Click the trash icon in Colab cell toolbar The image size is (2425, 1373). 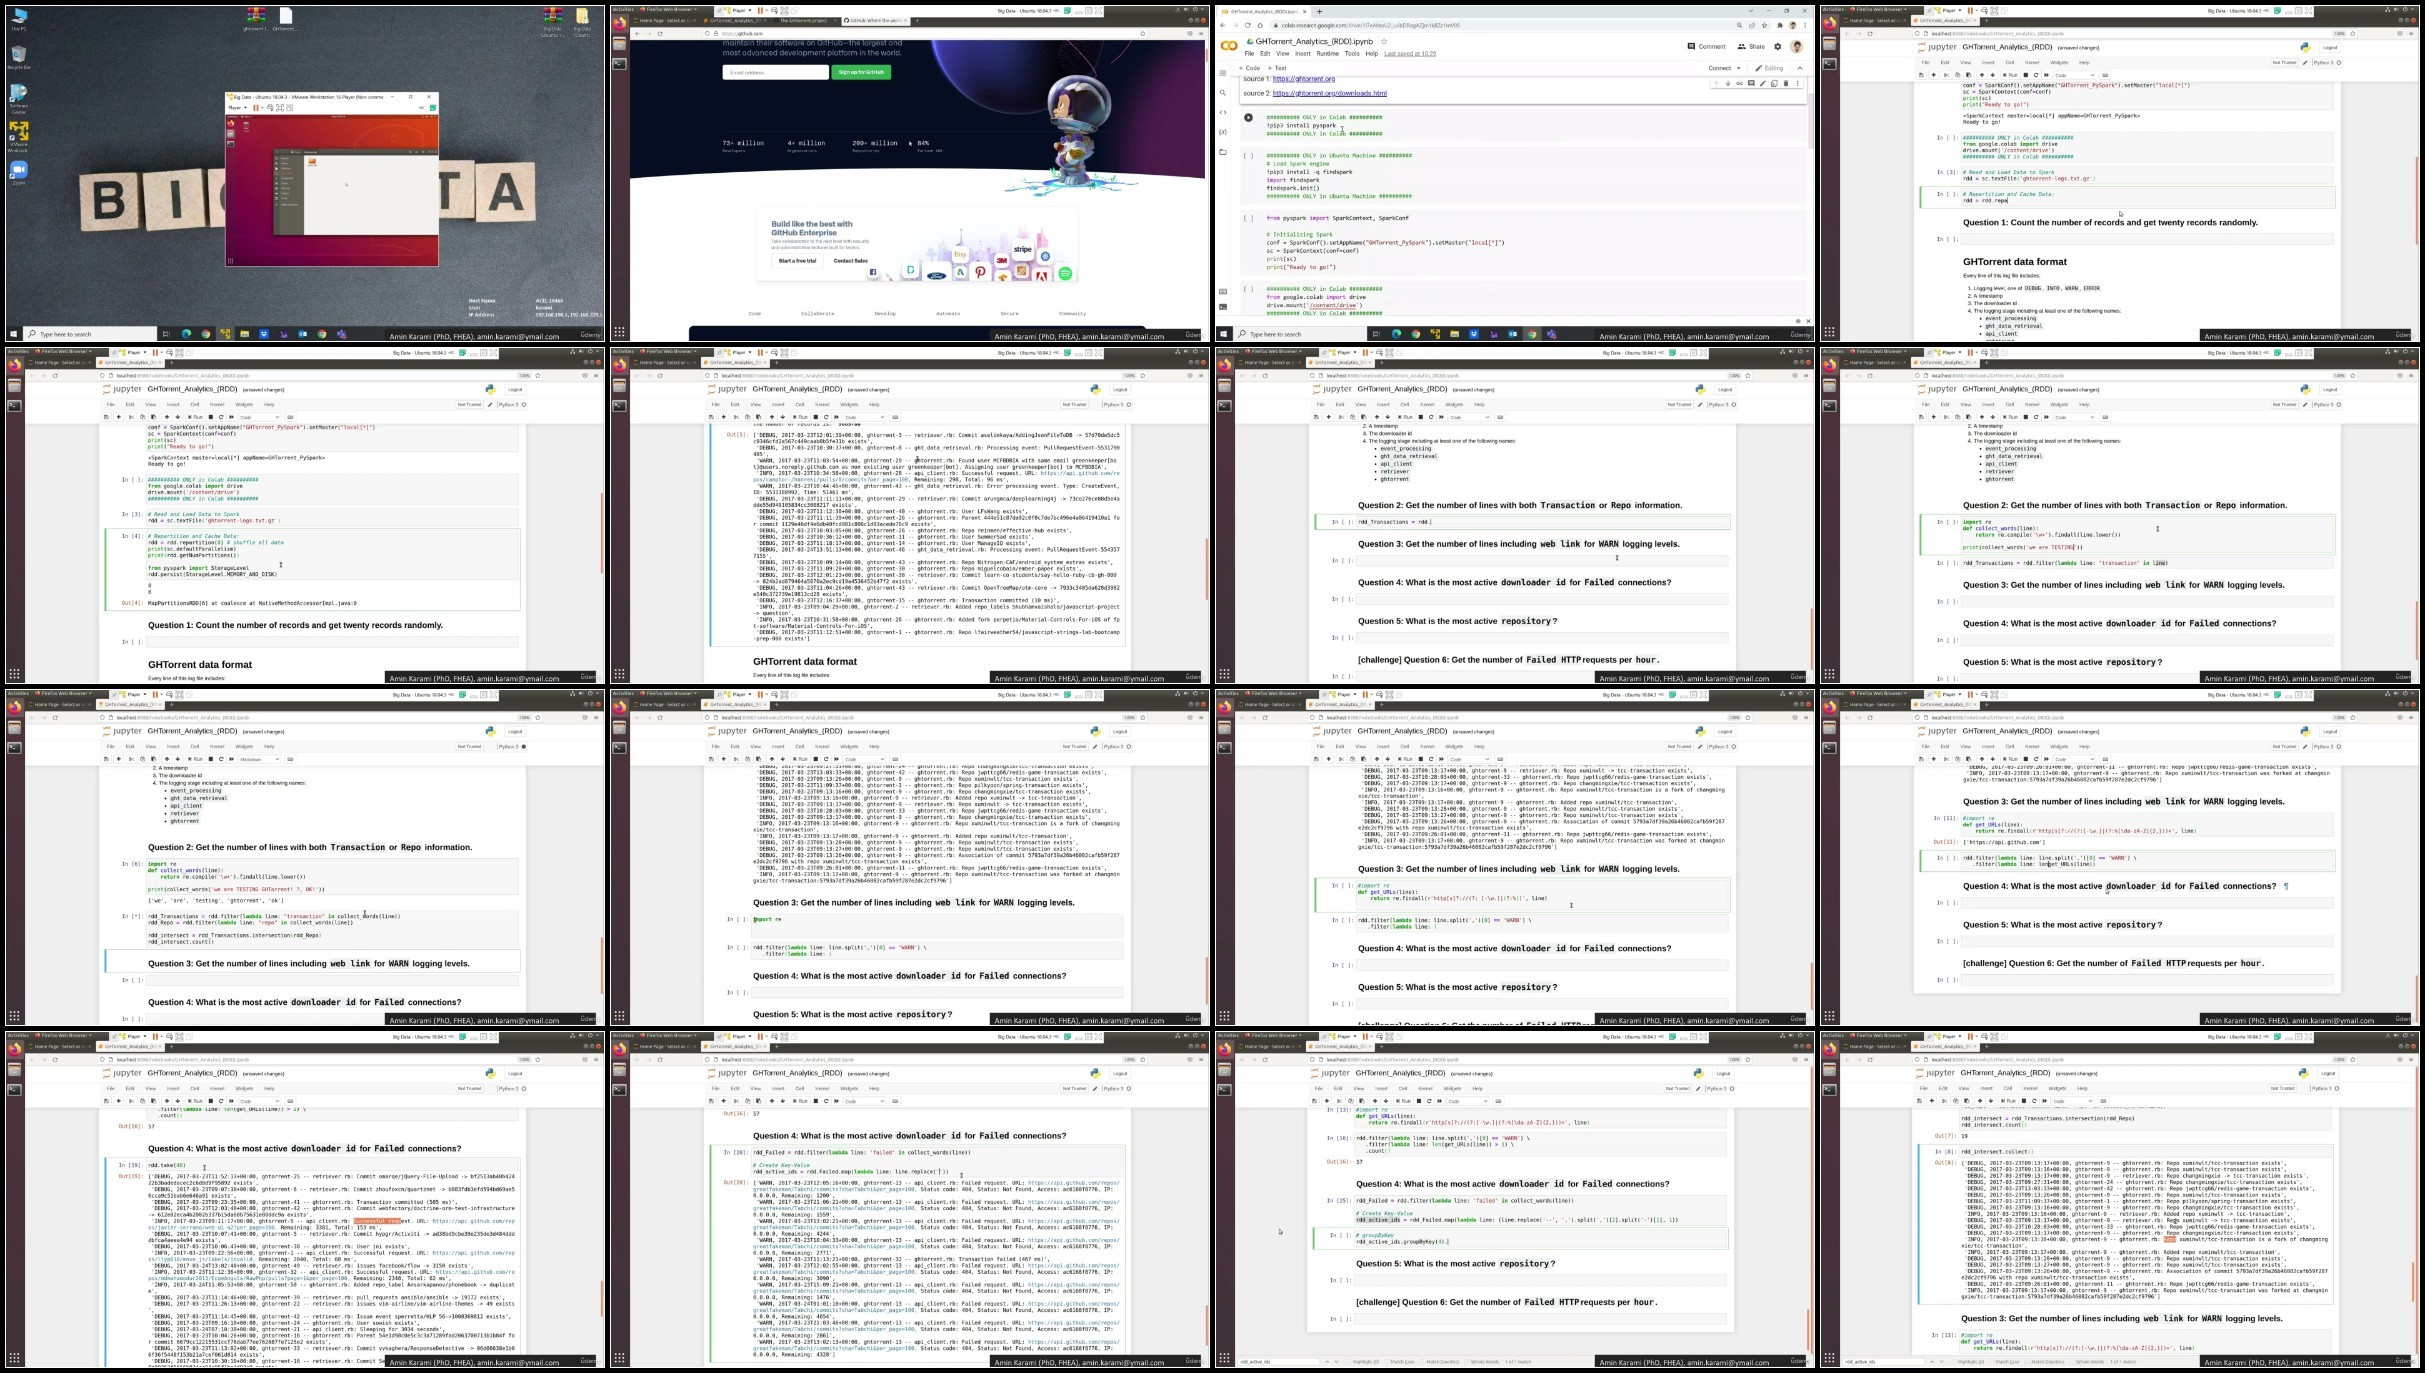pyautogui.click(x=1786, y=84)
